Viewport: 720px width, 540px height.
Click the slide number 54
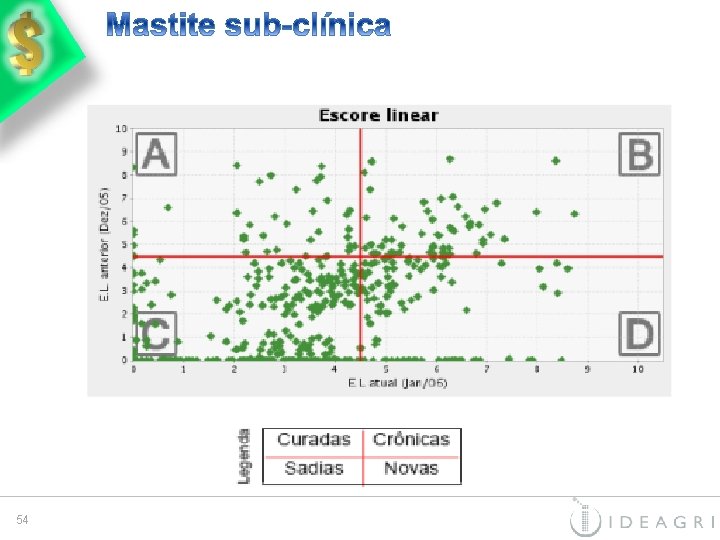coord(22,520)
